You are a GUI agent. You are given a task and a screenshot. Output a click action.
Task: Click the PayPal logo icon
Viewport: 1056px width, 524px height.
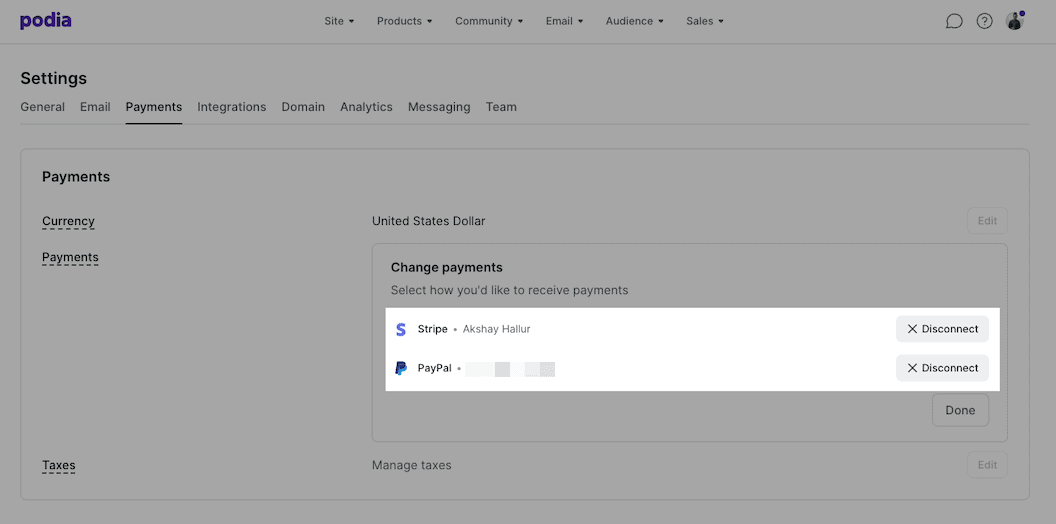click(401, 368)
